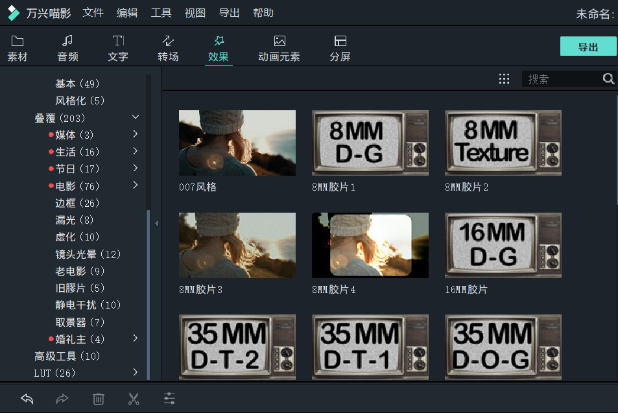This screenshot has height=413, width=618.
Task: Click the green 导出 export button
Action: pos(587,47)
